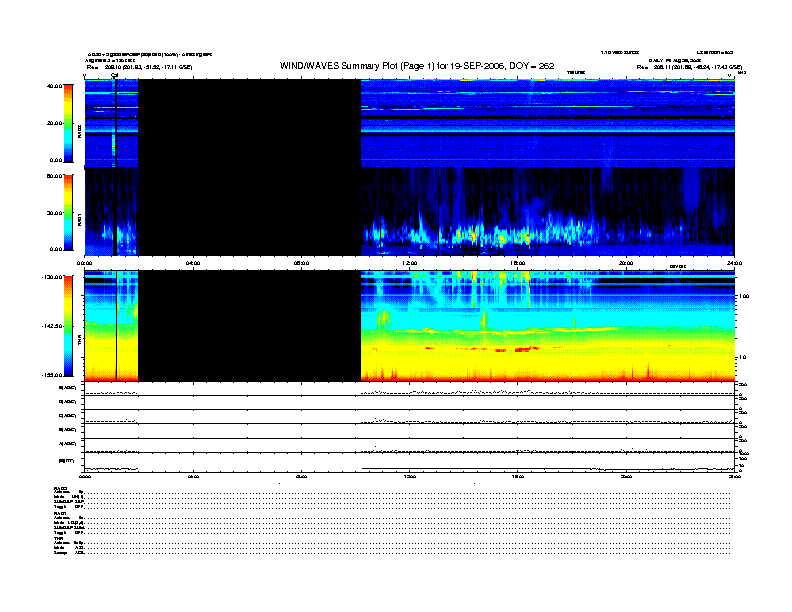
Task: Click the TNR heading in status table
Action: (x=59, y=539)
